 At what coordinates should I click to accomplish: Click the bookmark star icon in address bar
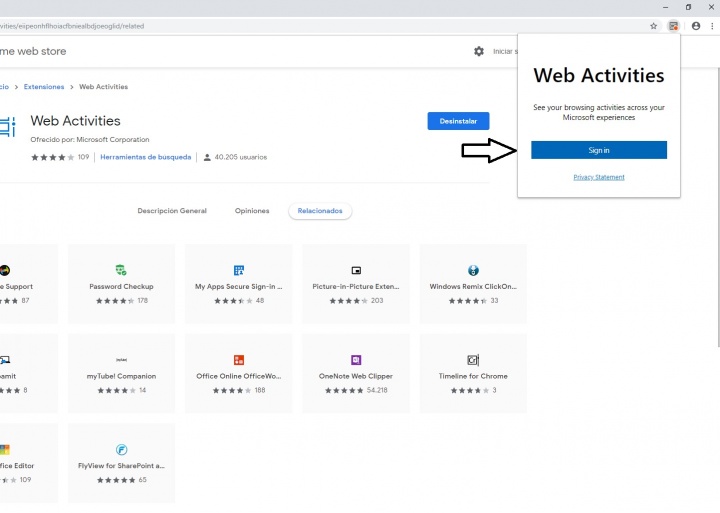[653, 26]
